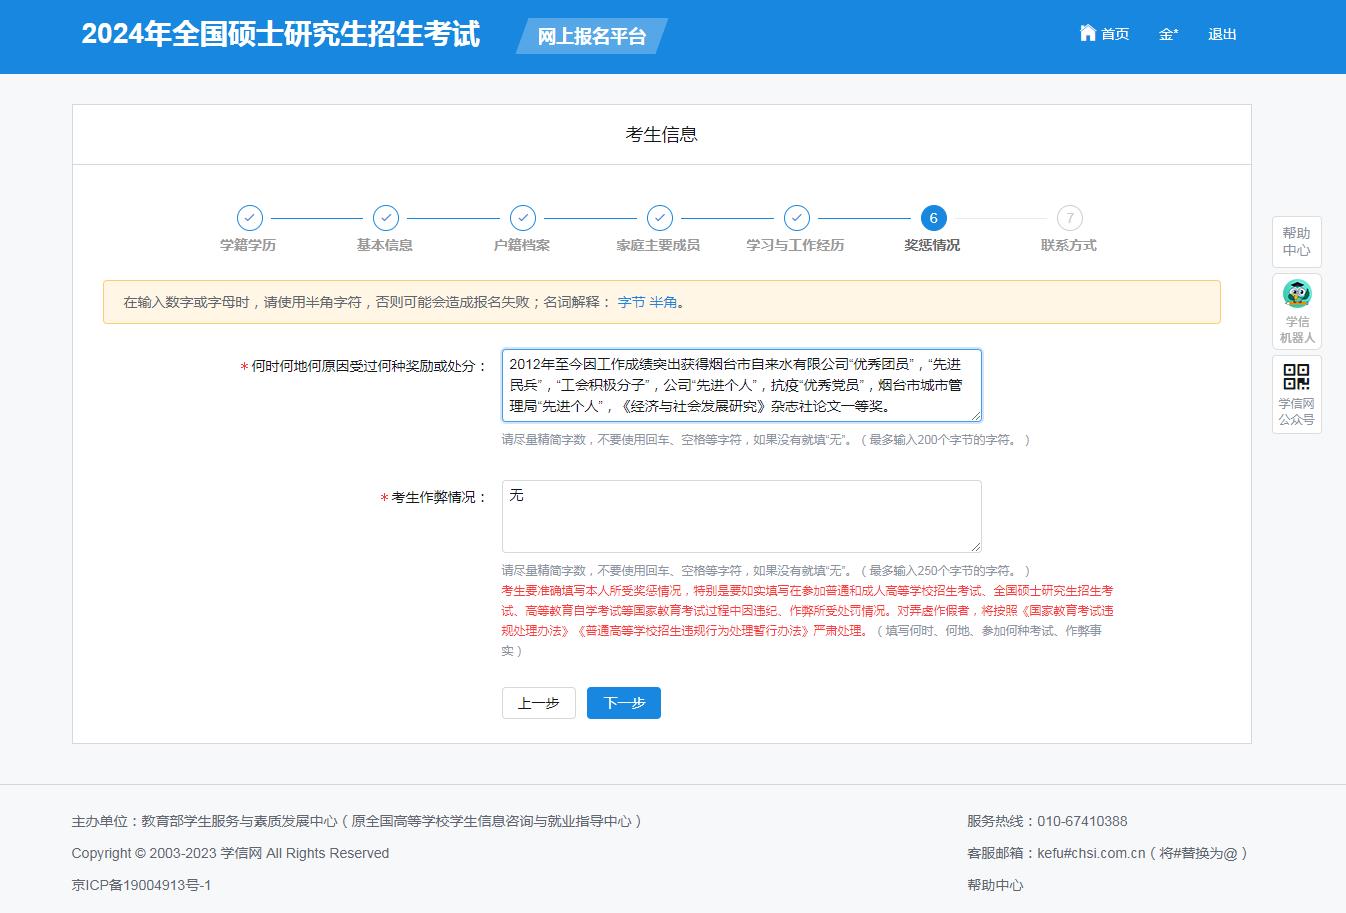
Task: Click the 客服邮箱 kefu#chsi.com.cn text
Action: [1107, 853]
